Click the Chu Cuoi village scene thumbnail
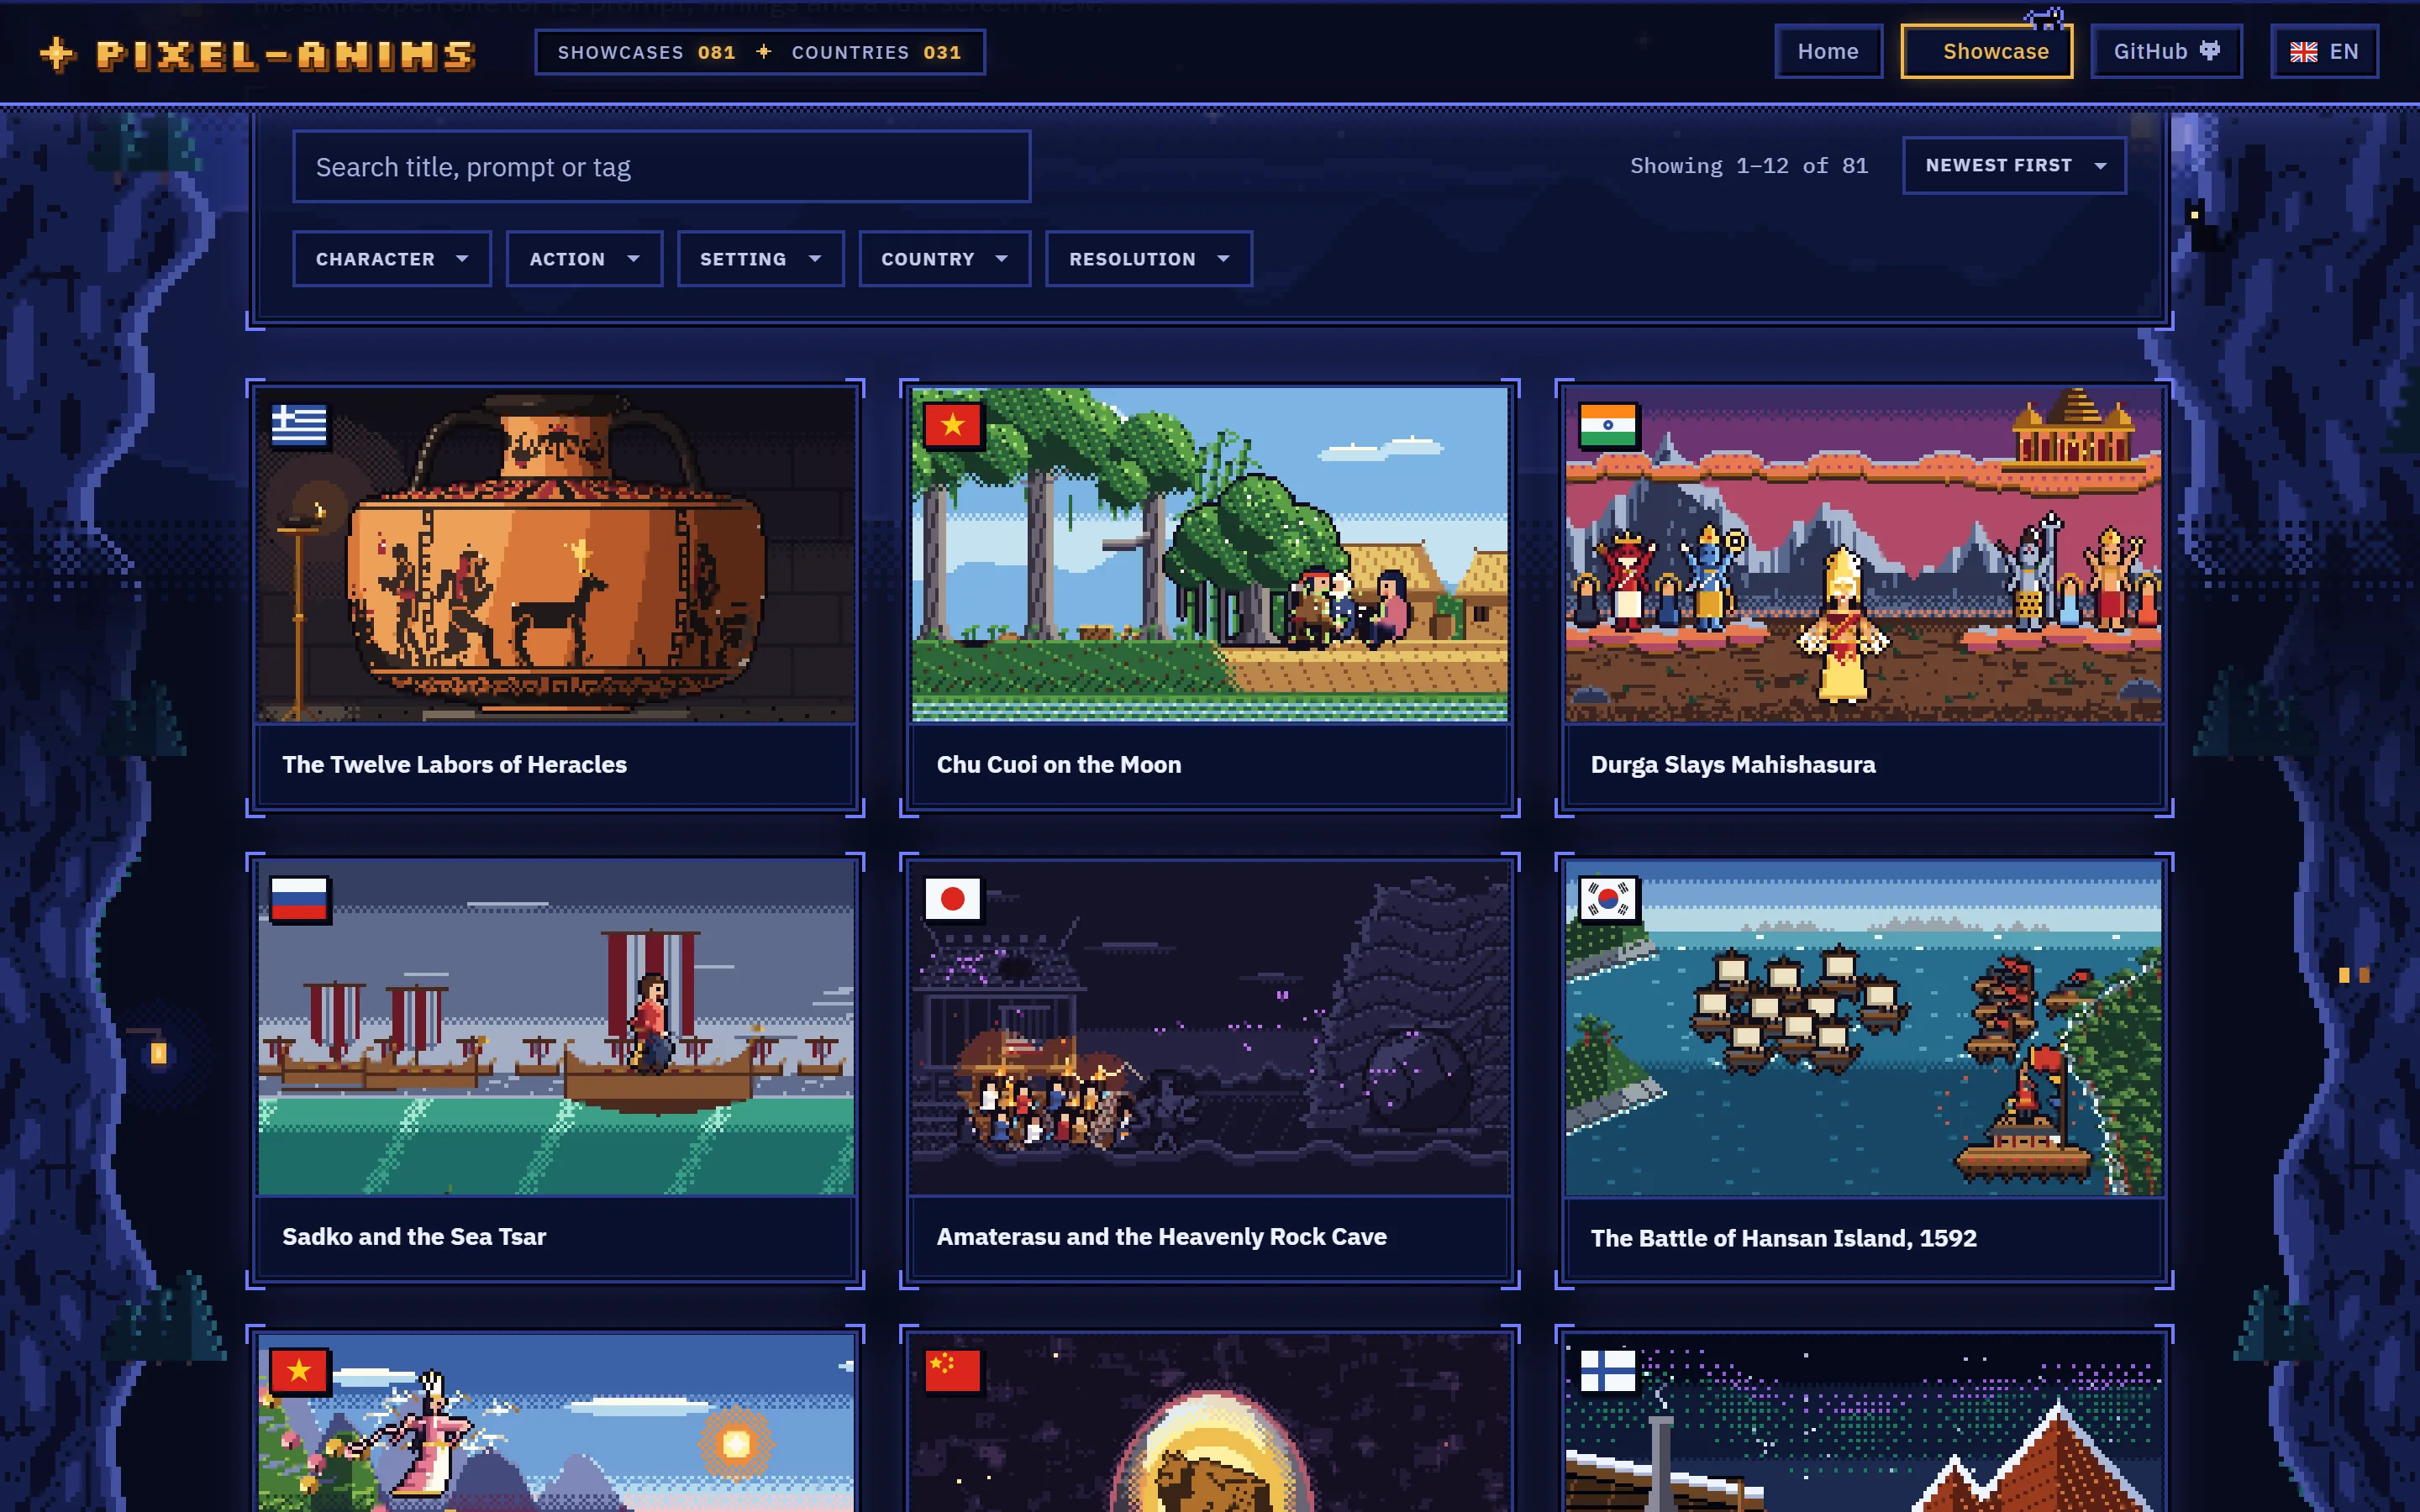Image resolution: width=2420 pixels, height=1512 pixels. pyautogui.click(x=1209, y=555)
